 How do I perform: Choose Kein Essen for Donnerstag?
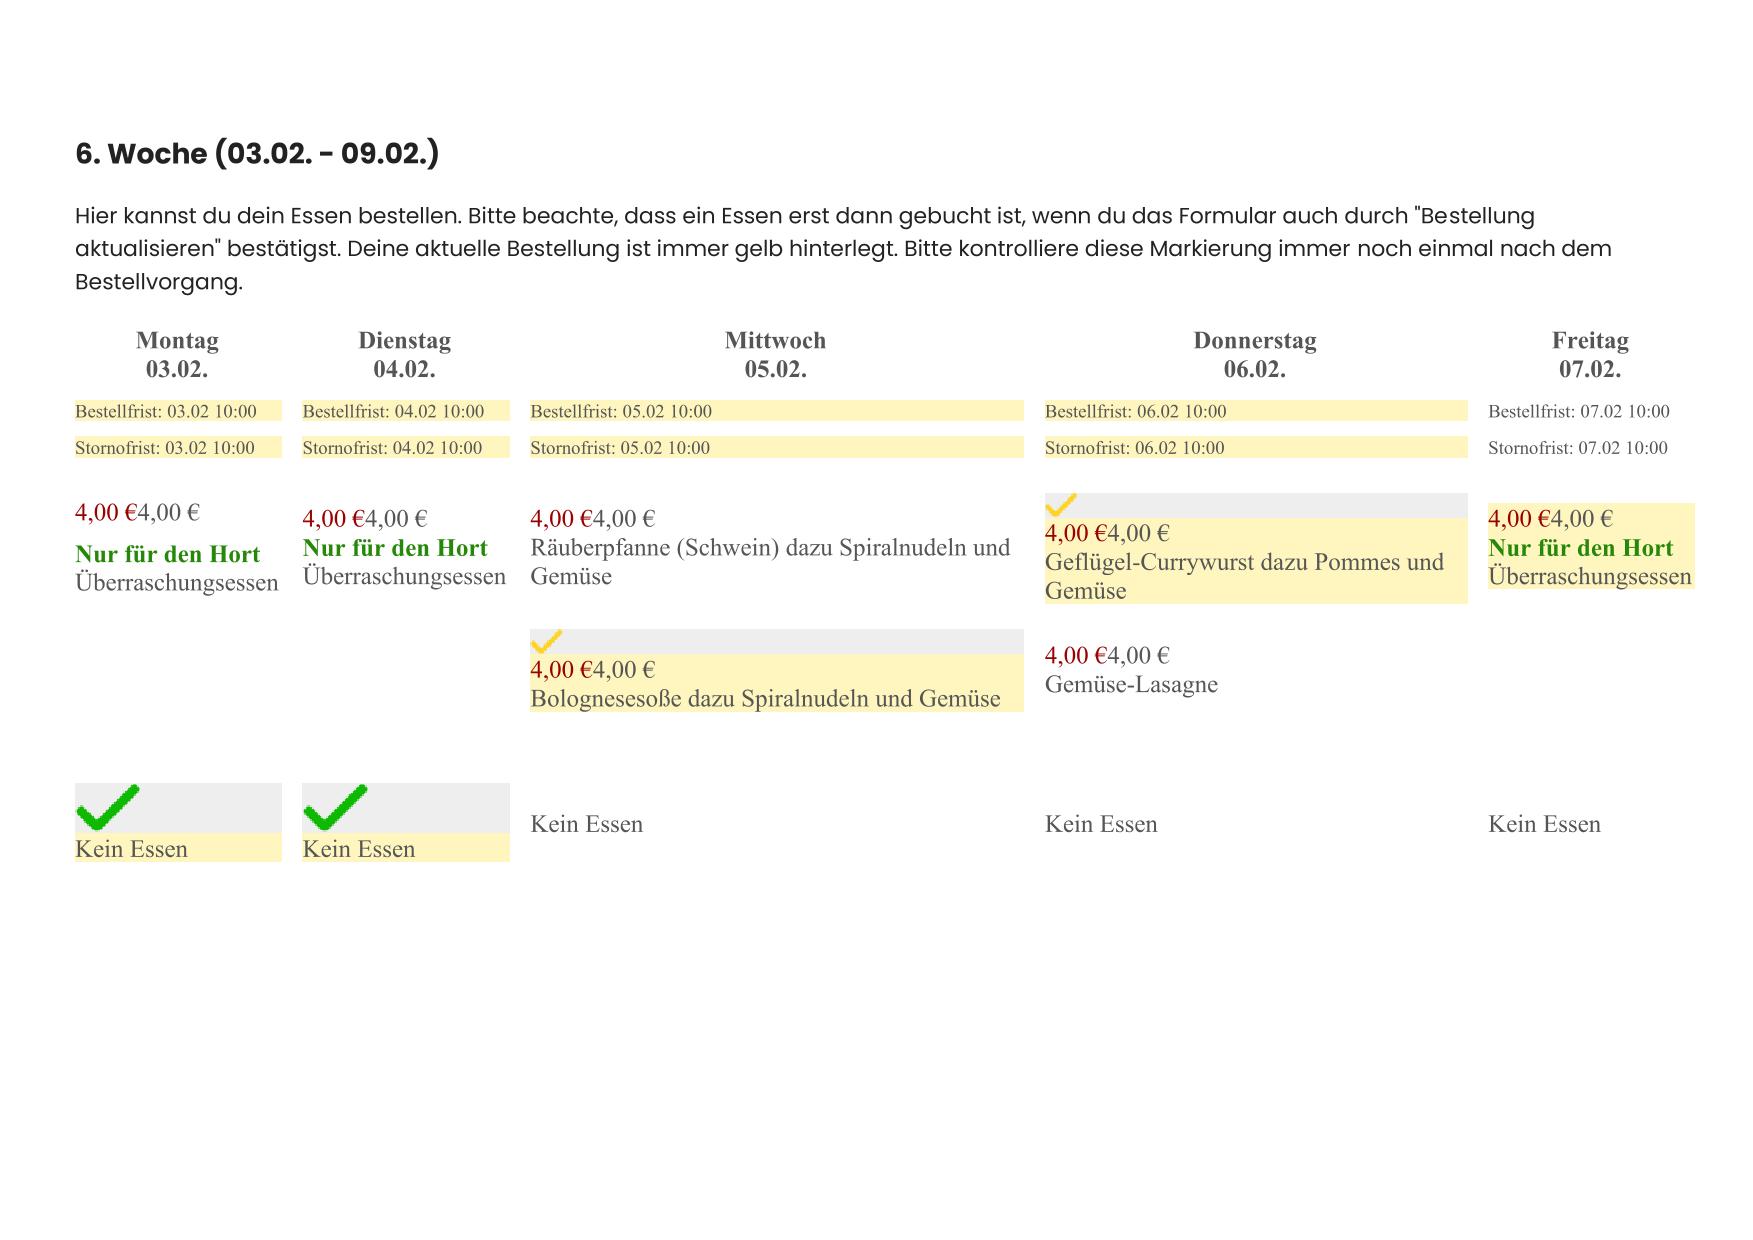[1101, 824]
